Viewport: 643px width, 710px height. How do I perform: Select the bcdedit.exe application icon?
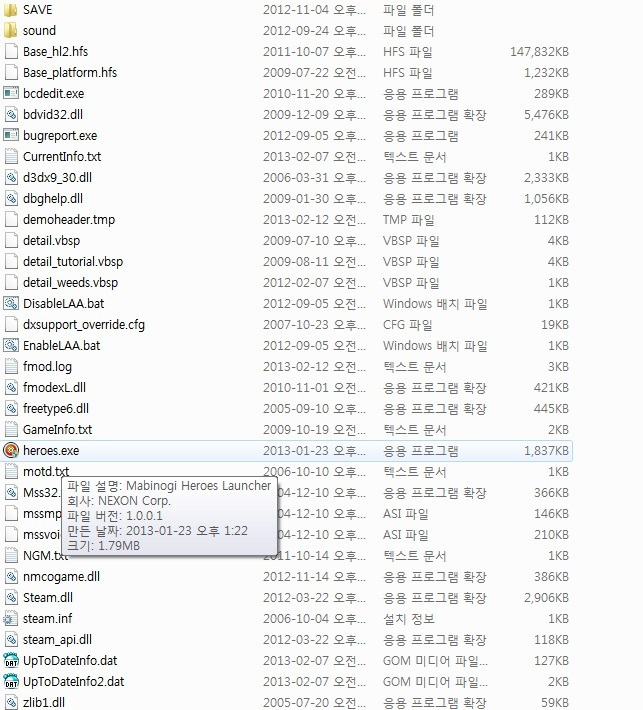tap(11, 93)
